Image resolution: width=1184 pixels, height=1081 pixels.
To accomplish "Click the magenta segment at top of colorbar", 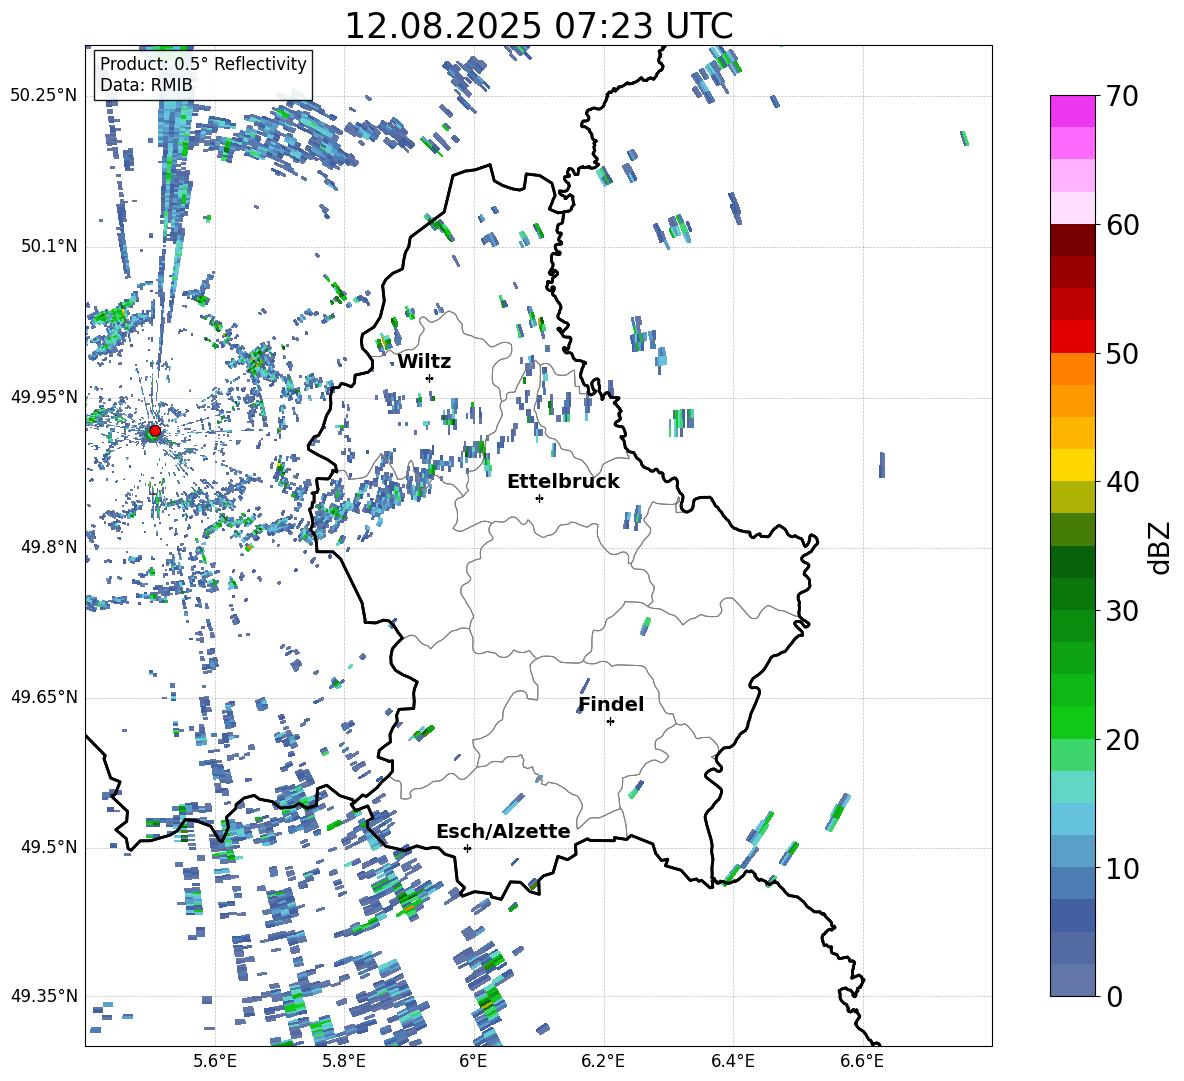I will click(1072, 112).
